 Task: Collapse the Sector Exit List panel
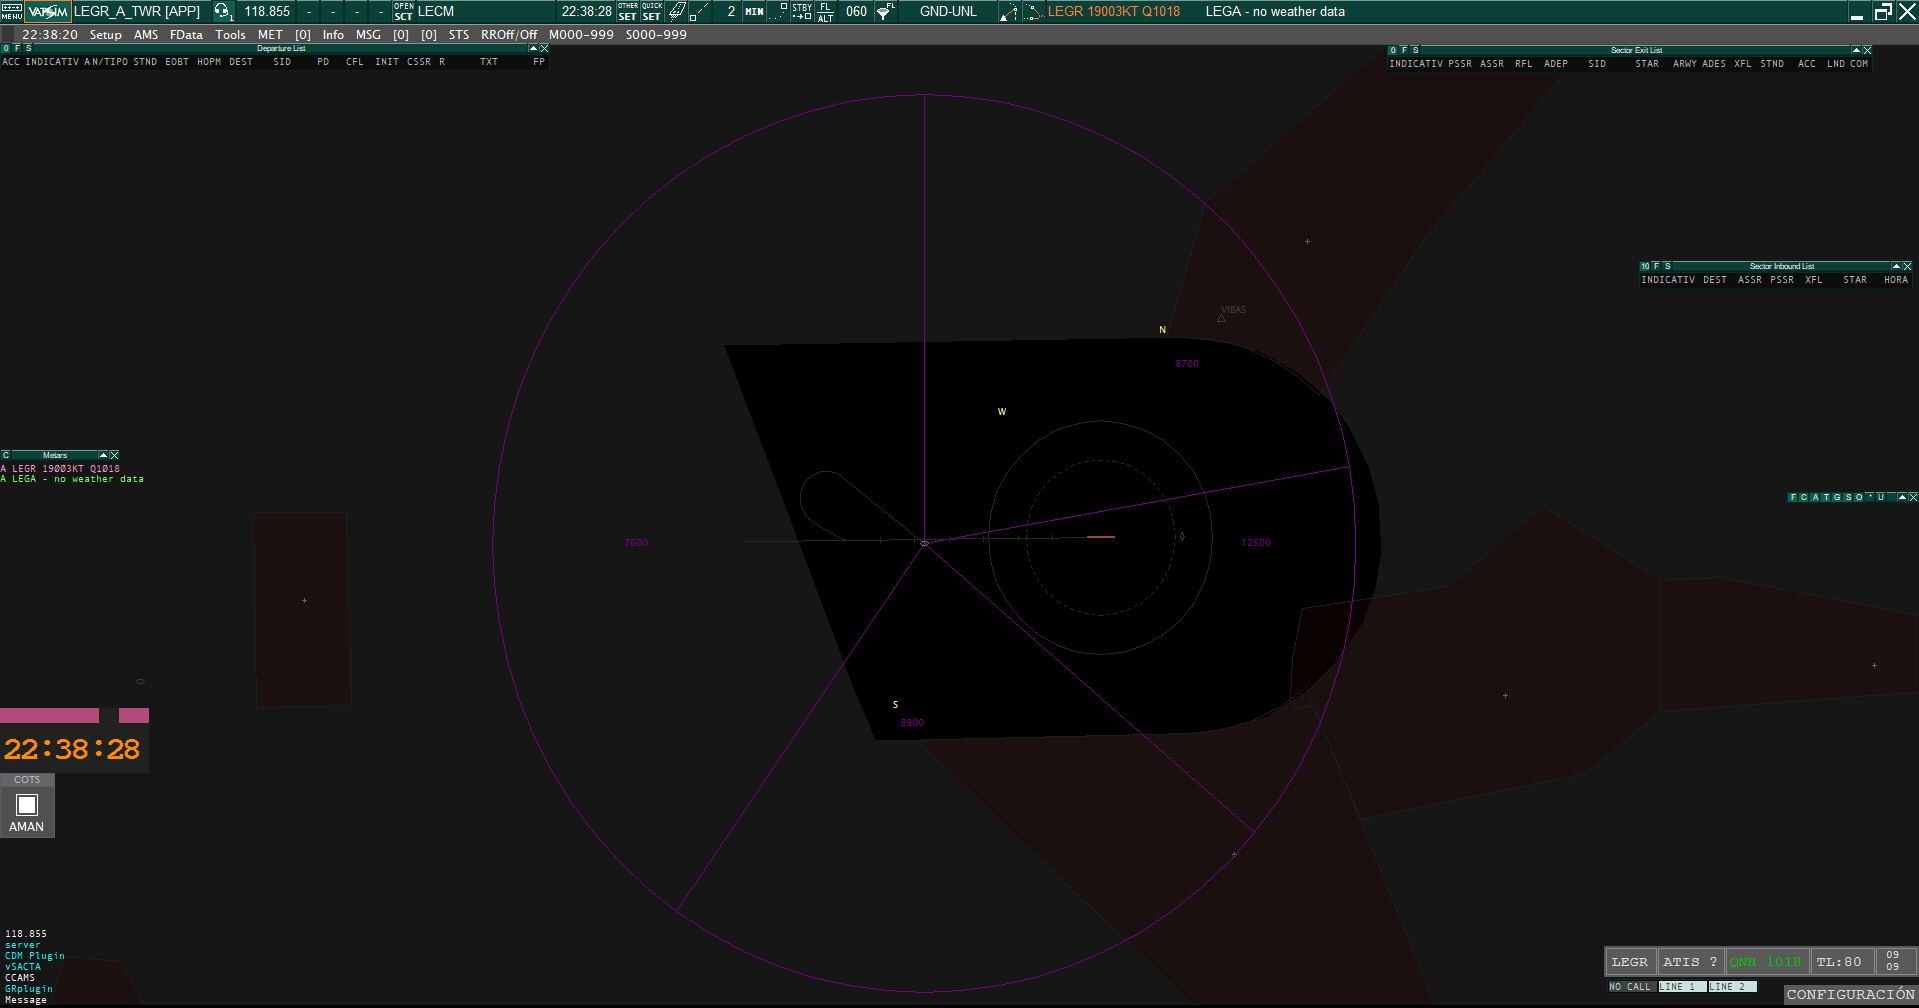(x=1856, y=50)
